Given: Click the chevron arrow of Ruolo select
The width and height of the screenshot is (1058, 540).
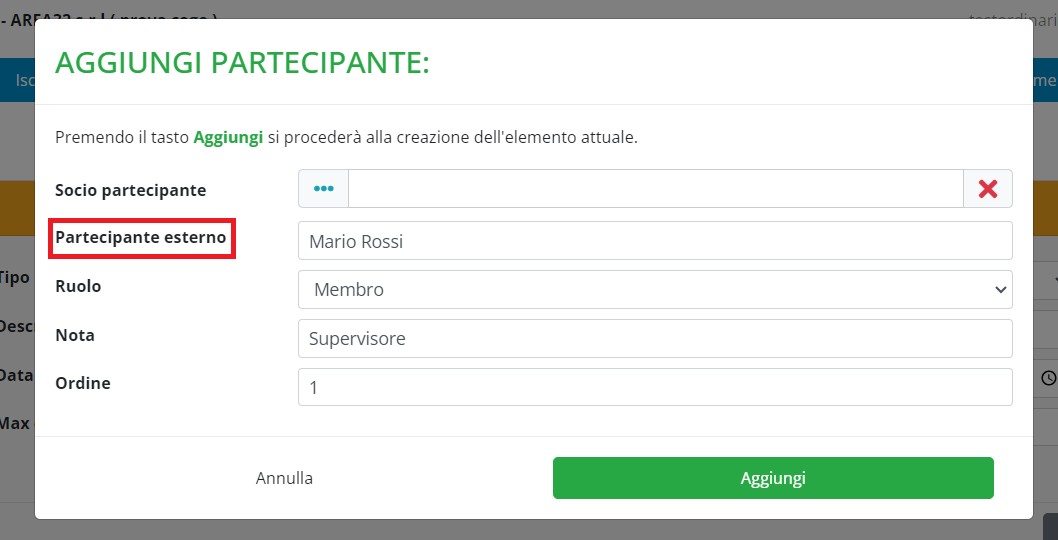Looking at the screenshot, I should pos(999,290).
